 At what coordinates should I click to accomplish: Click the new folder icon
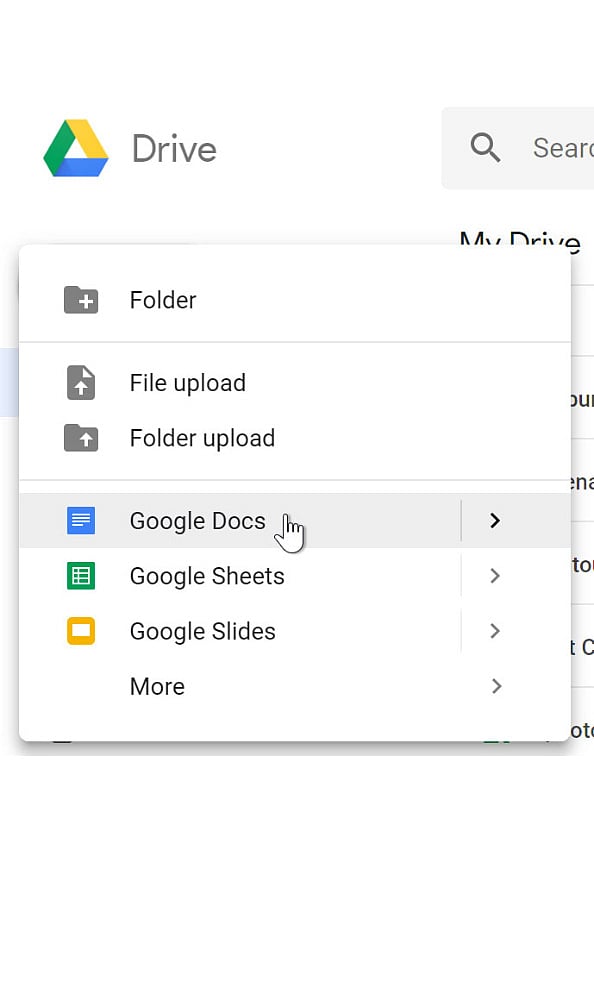(x=81, y=299)
